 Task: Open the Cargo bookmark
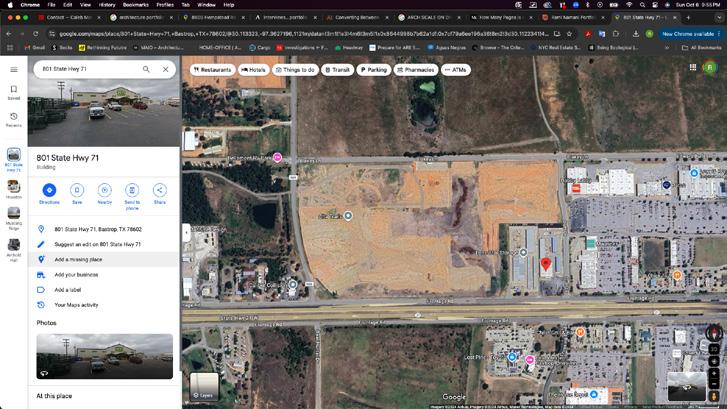pos(260,48)
